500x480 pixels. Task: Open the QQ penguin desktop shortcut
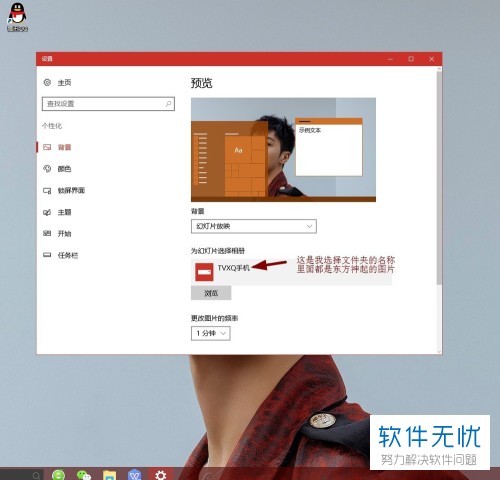click(x=17, y=17)
